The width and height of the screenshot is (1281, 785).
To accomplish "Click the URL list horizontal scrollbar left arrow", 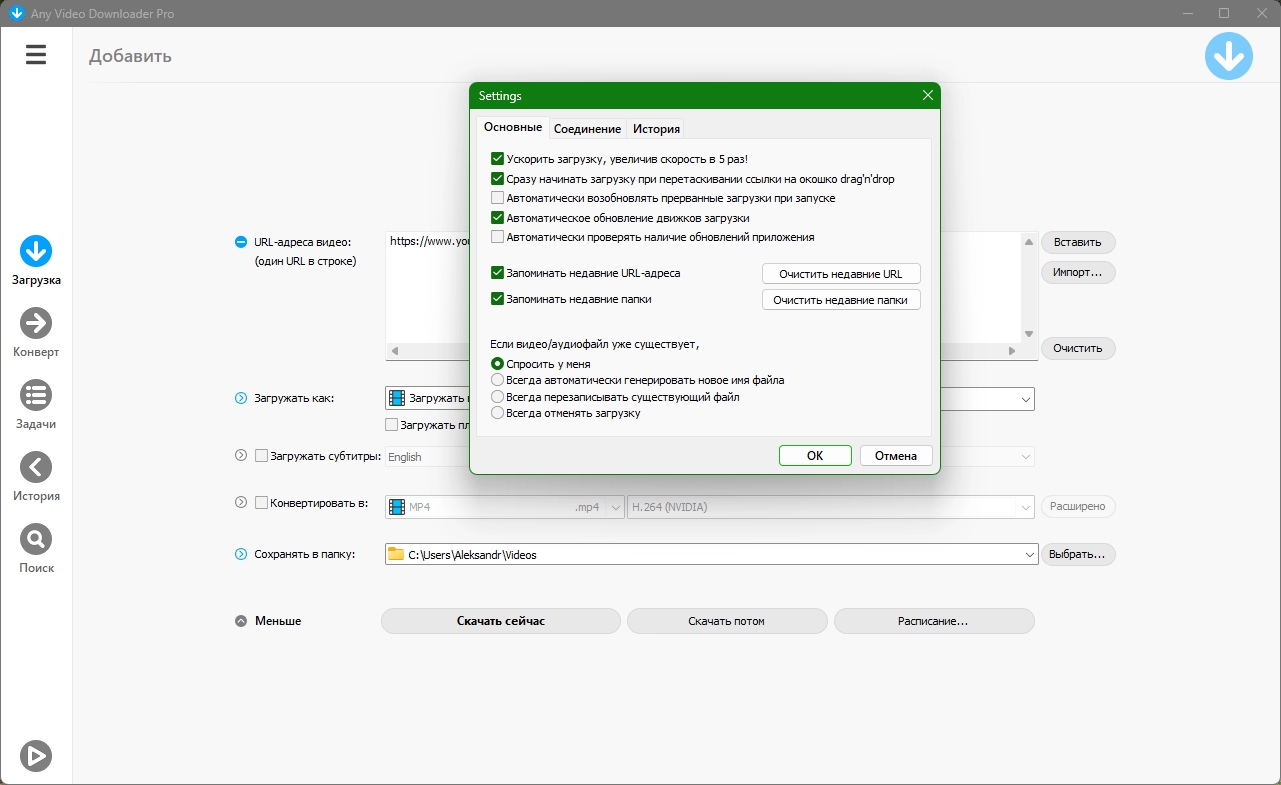I will click(x=394, y=351).
